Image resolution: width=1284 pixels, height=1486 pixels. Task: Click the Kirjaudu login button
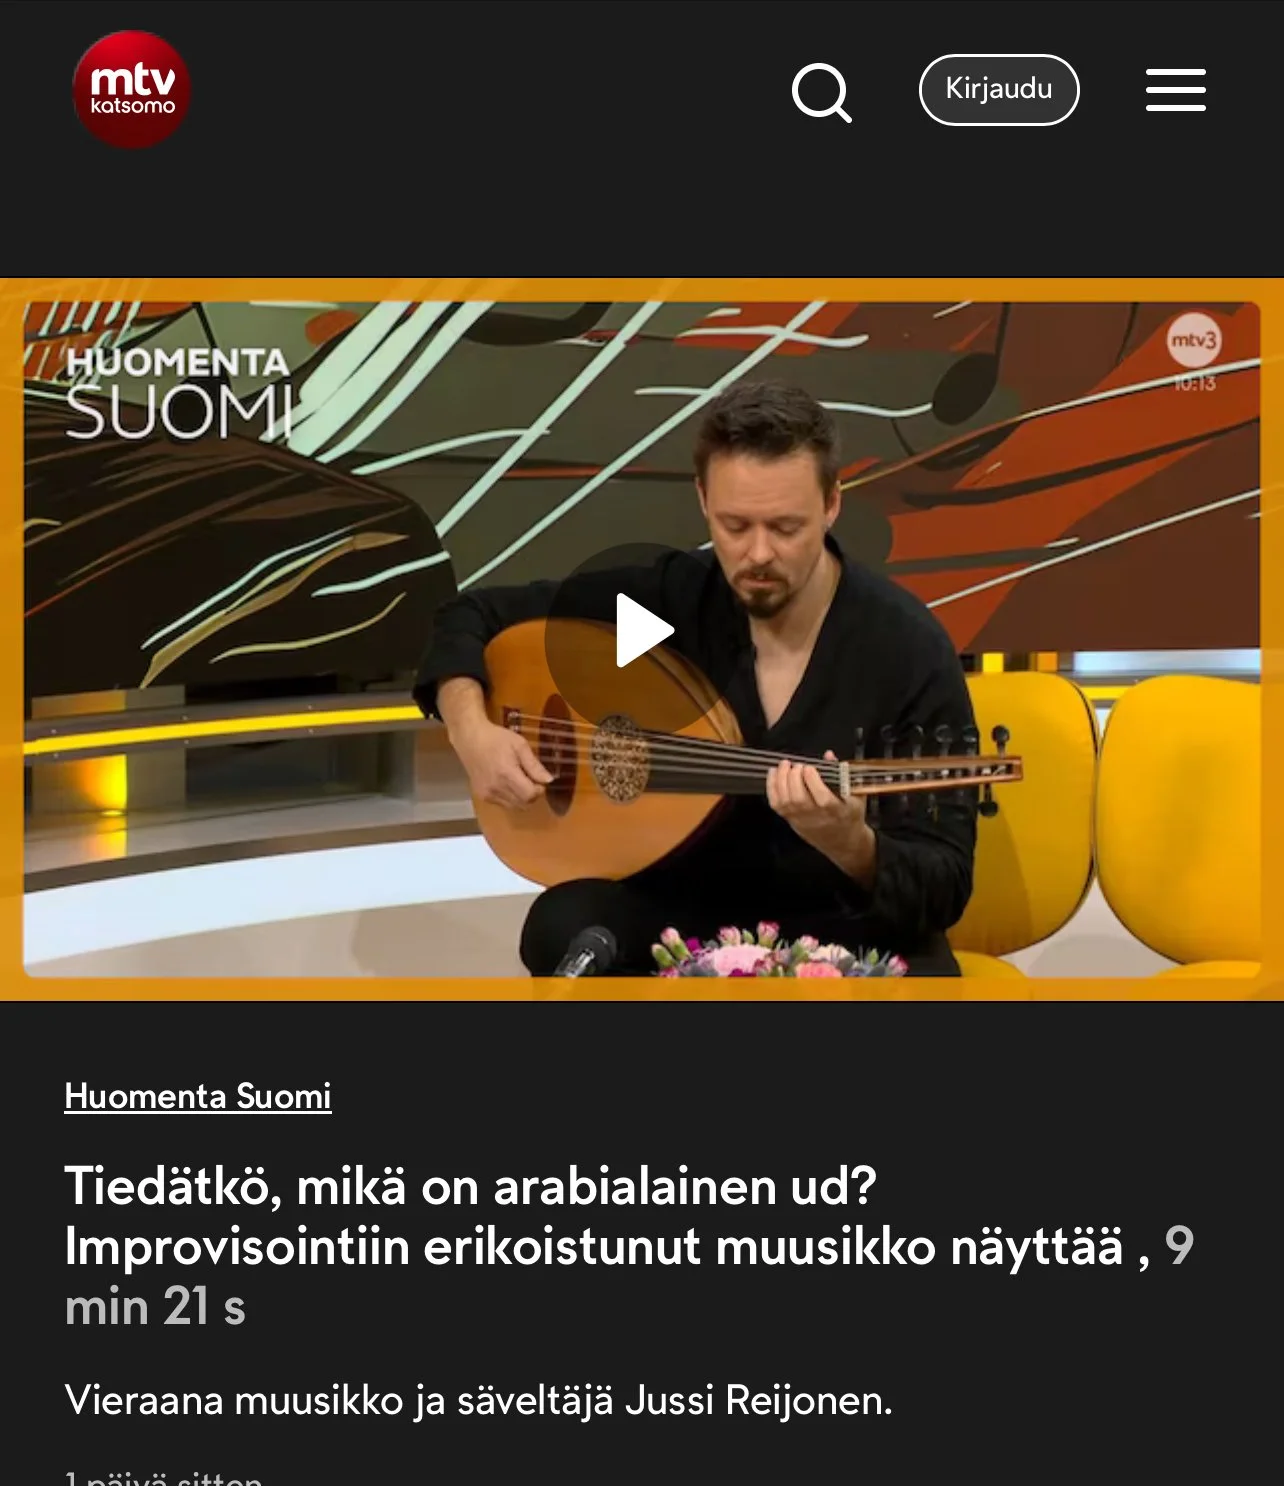pyautogui.click(x=999, y=90)
